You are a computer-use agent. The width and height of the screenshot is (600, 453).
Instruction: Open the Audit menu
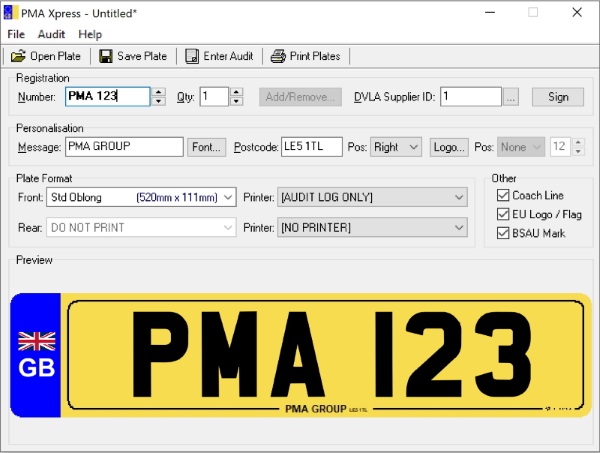(51, 34)
